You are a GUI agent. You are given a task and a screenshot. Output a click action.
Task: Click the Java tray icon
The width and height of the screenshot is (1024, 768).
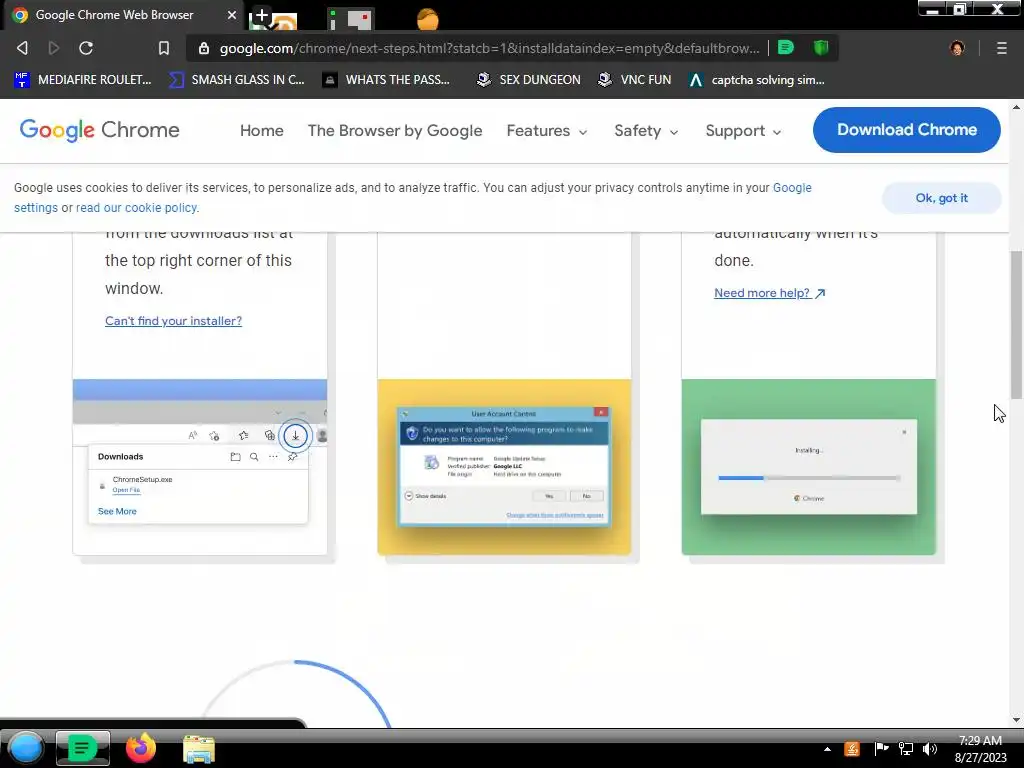click(x=852, y=749)
